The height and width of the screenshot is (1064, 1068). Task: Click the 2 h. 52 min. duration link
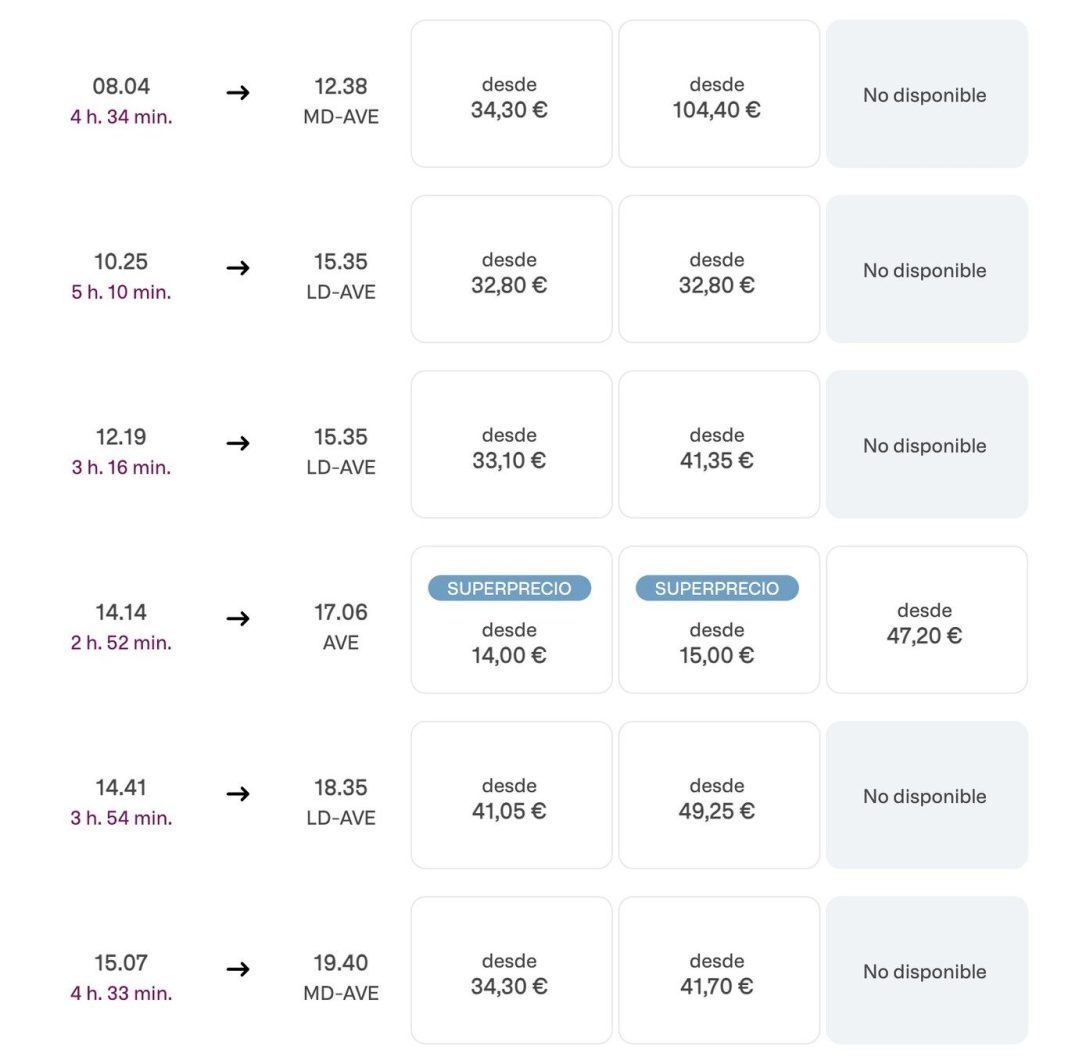[121, 643]
